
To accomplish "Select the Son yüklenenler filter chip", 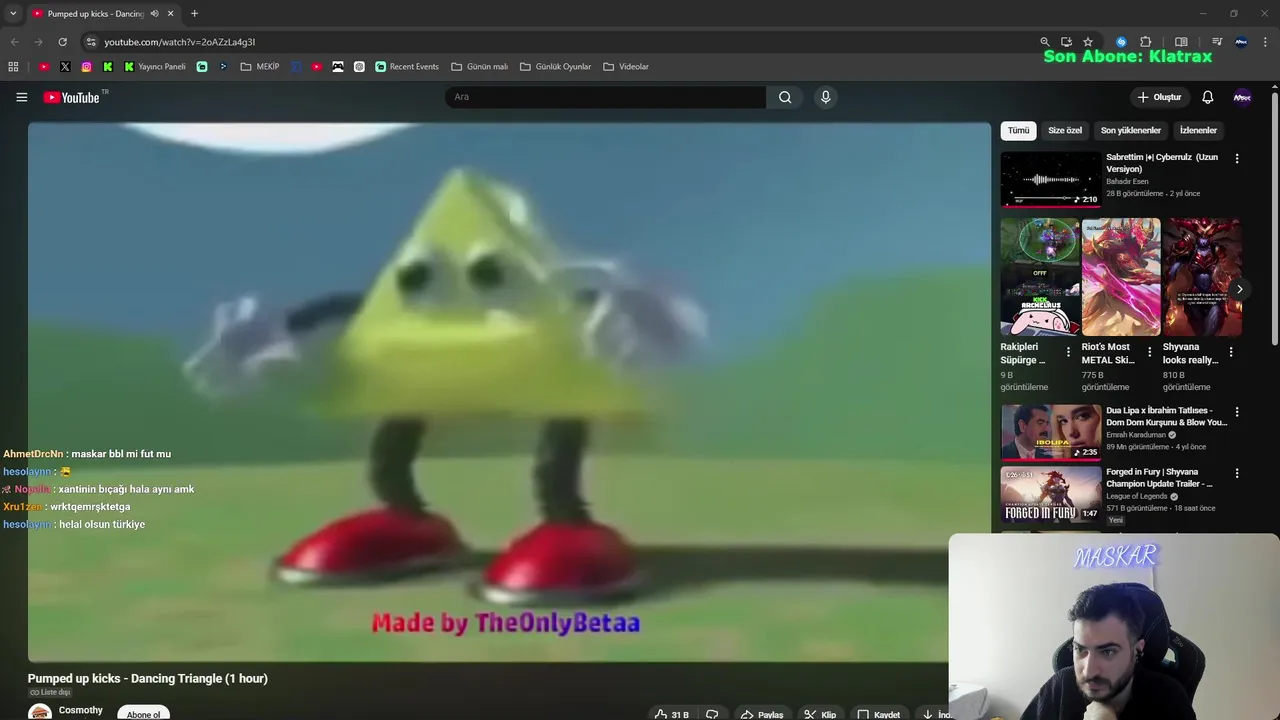I will 1131,130.
